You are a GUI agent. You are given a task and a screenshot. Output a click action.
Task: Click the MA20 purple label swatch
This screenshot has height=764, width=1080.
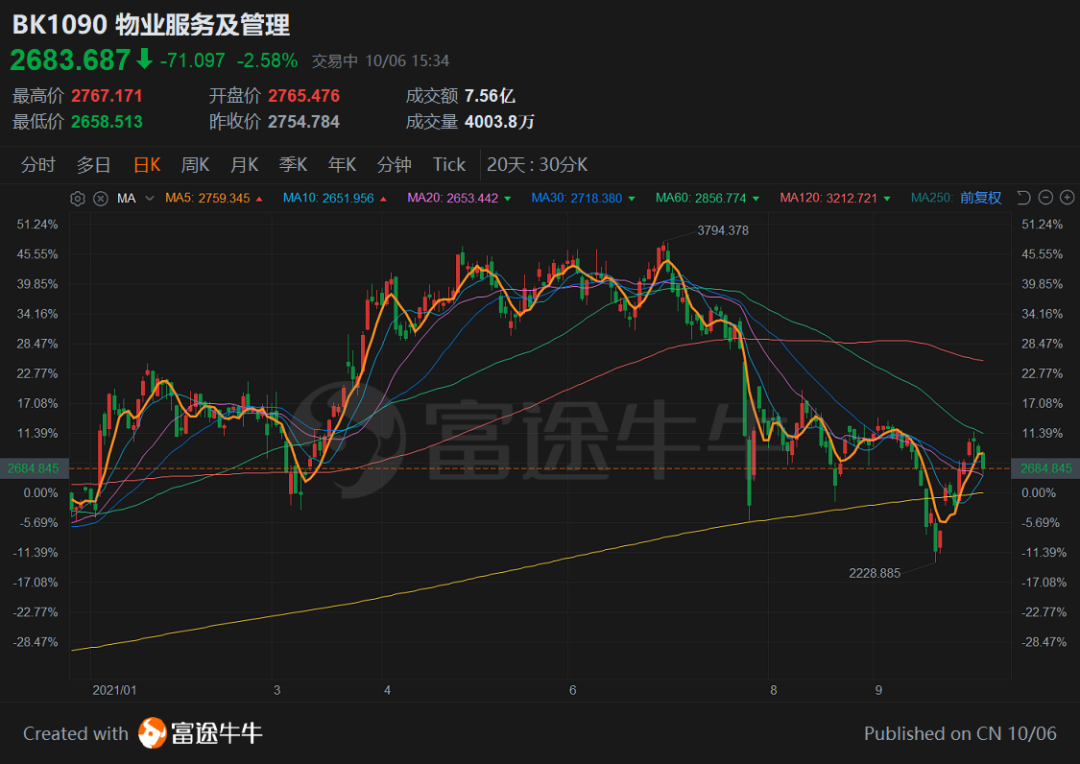point(453,198)
